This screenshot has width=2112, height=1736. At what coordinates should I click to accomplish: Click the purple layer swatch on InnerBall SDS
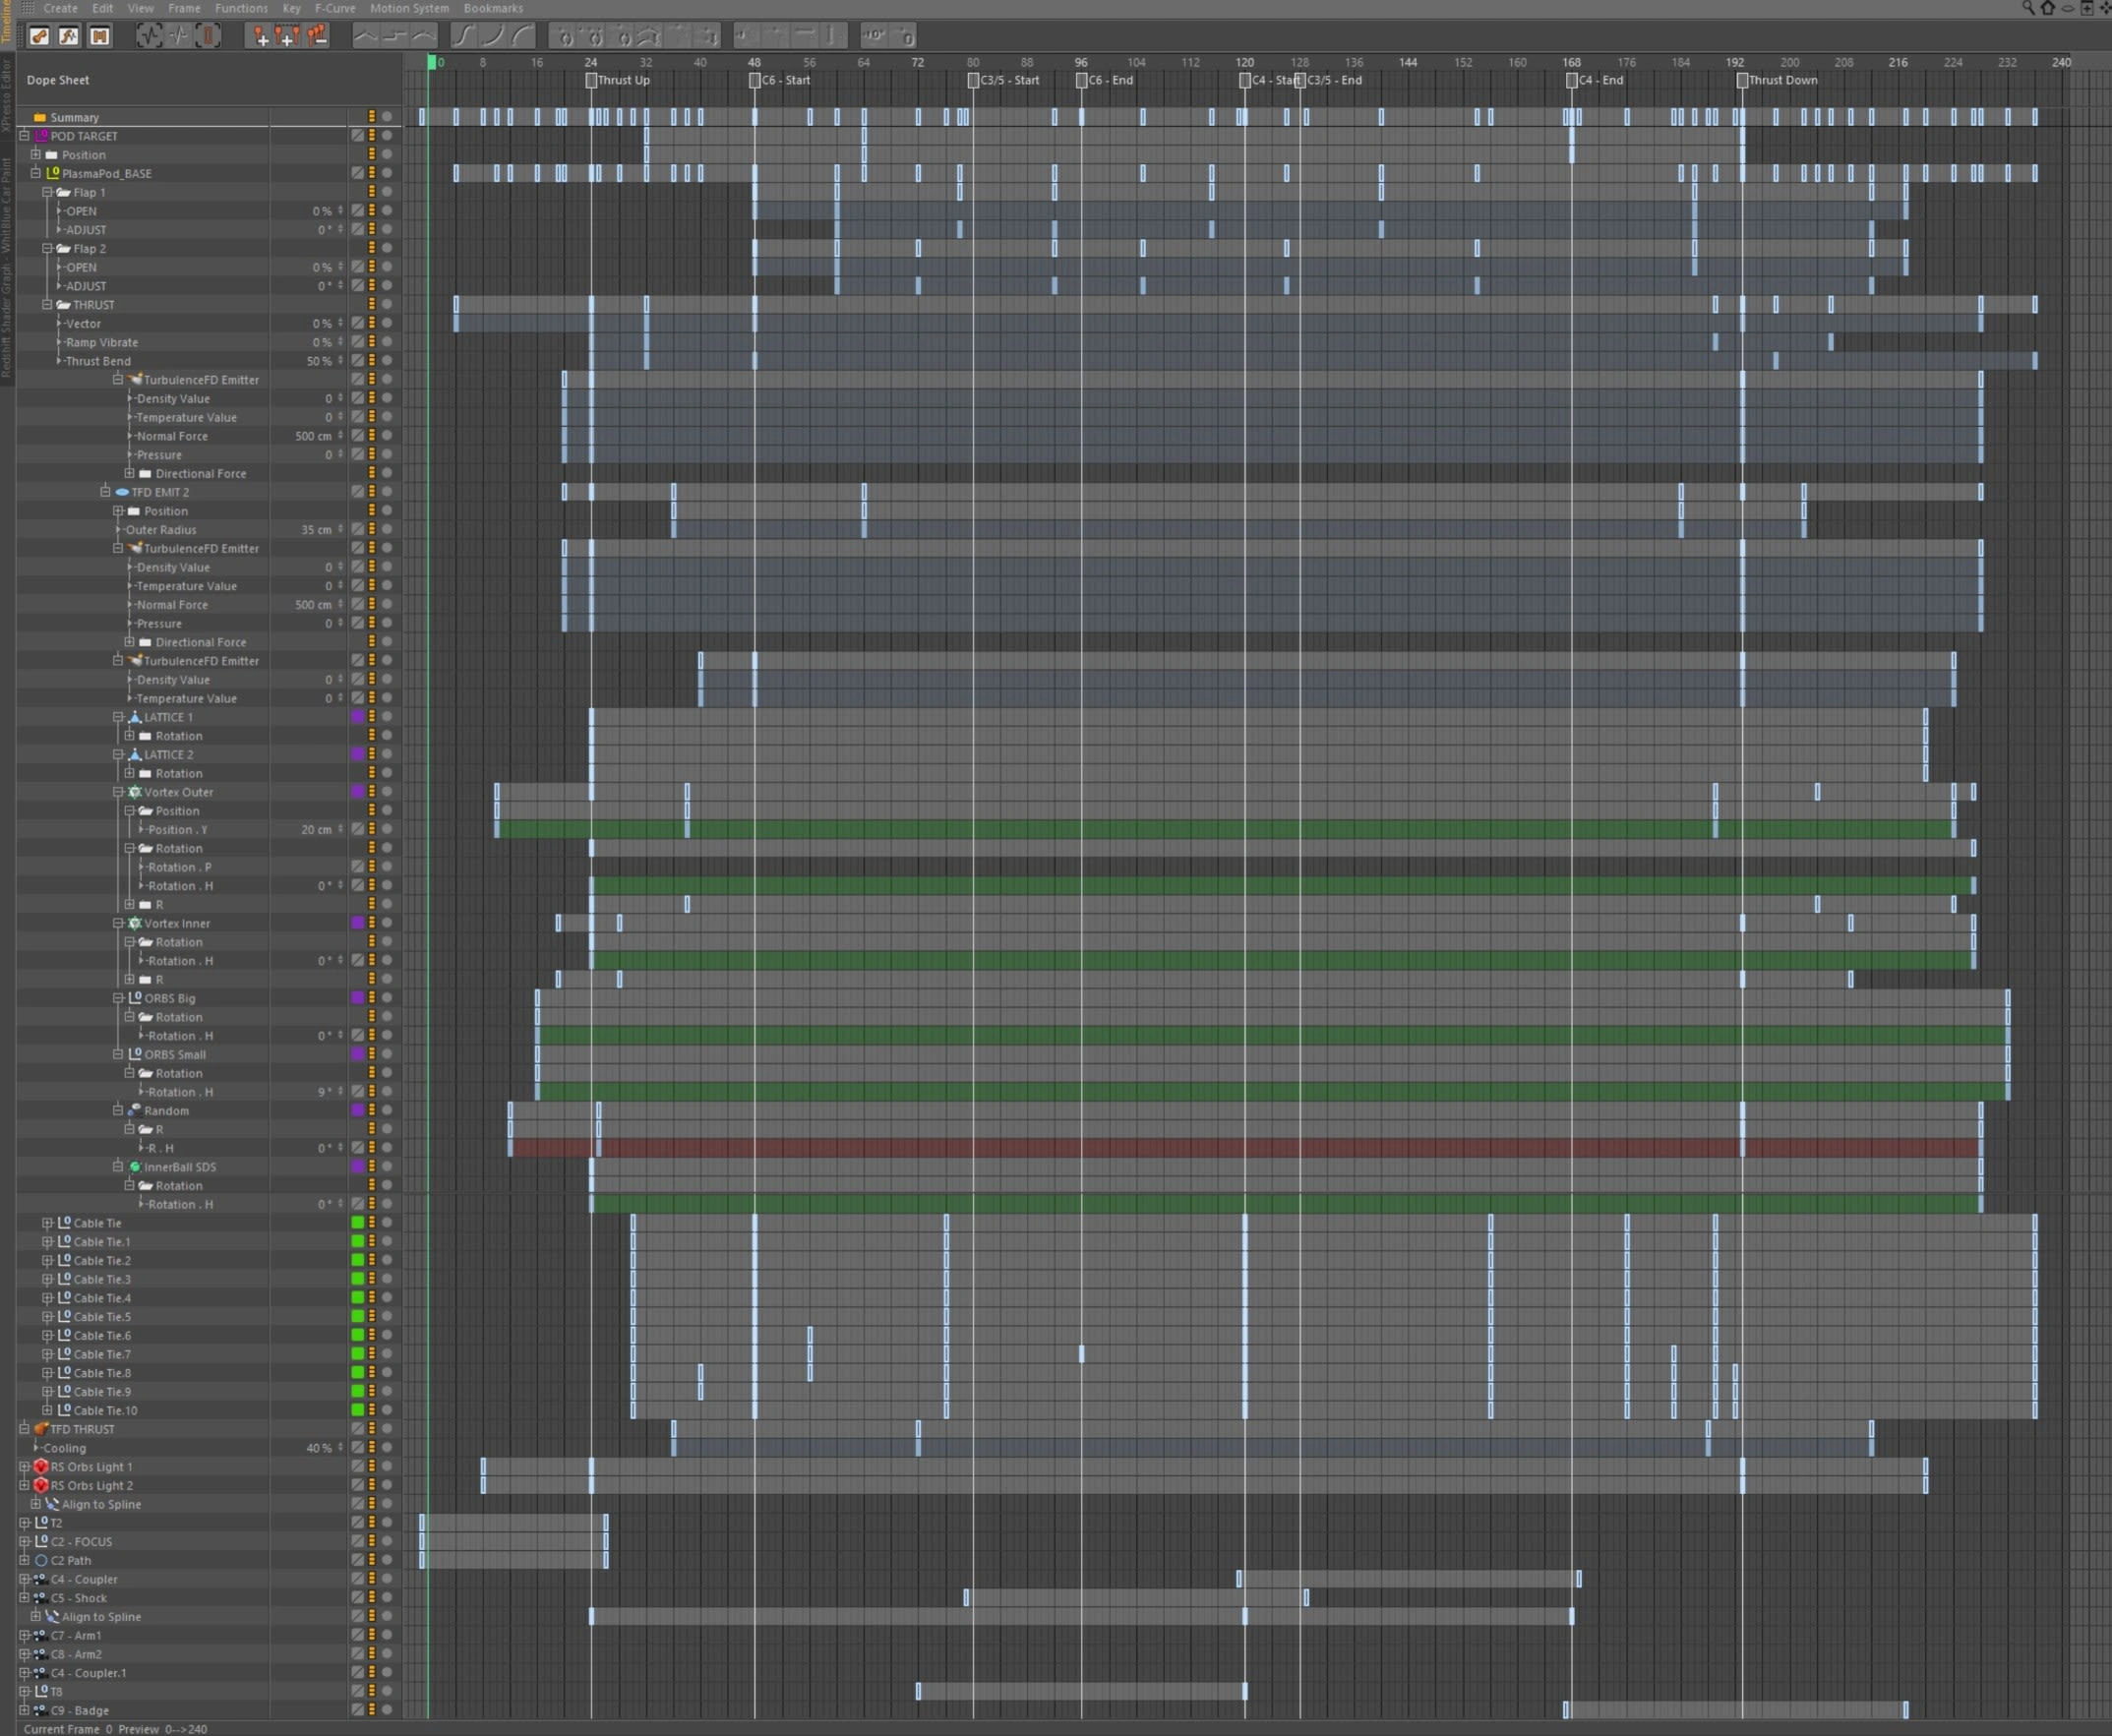tap(358, 1167)
